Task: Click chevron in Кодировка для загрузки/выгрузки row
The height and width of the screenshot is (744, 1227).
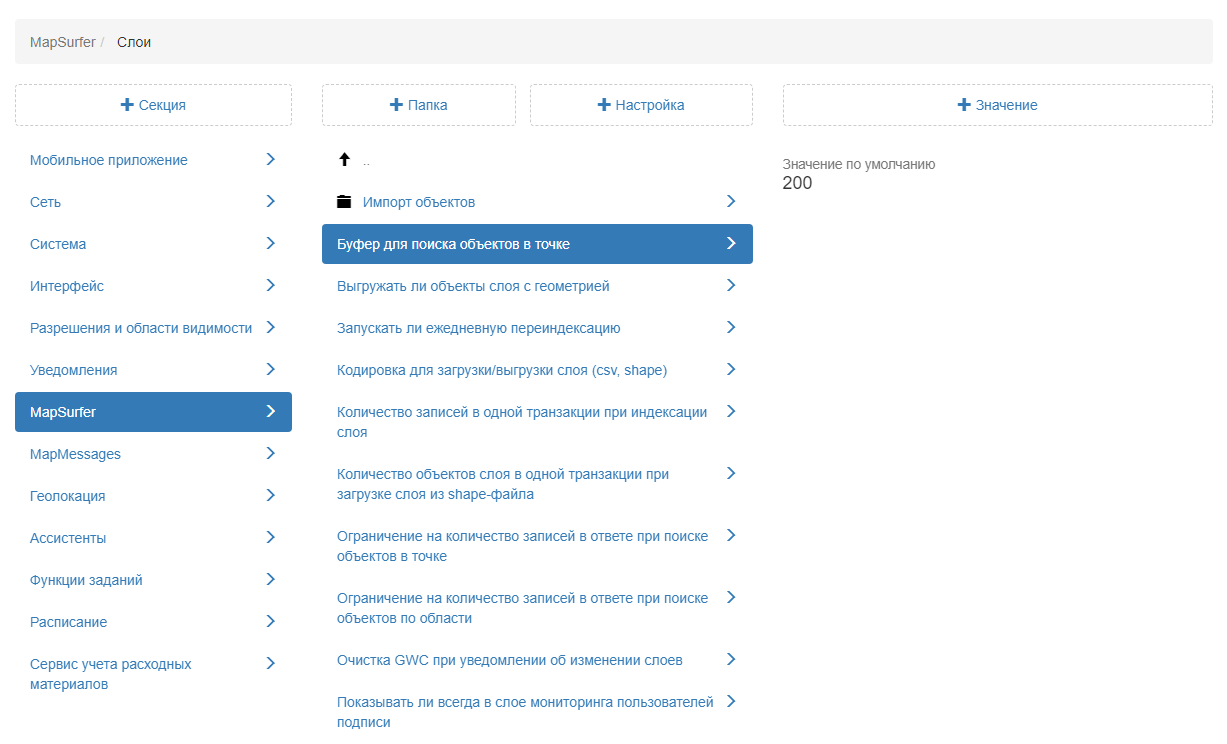Action: [x=731, y=369]
